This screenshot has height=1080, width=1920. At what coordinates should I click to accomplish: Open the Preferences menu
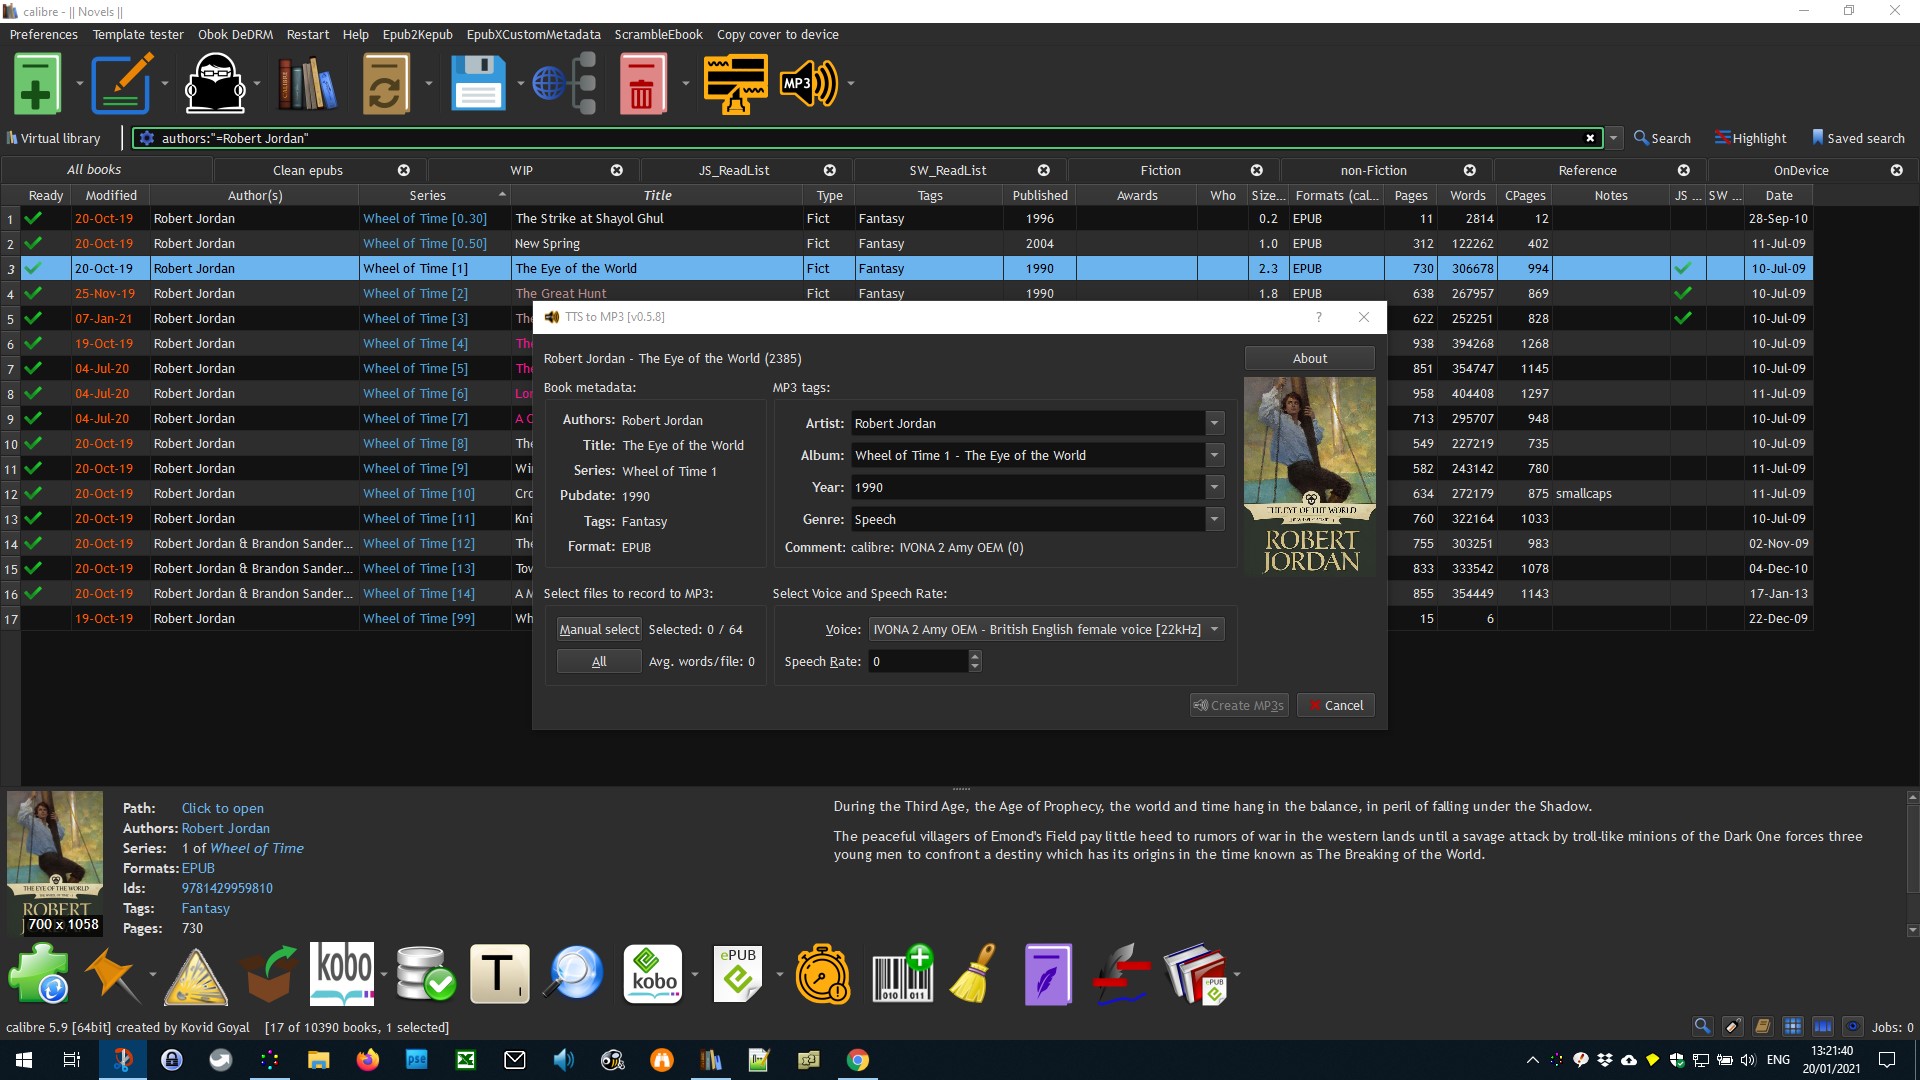pyautogui.click(x=44, y=34)
